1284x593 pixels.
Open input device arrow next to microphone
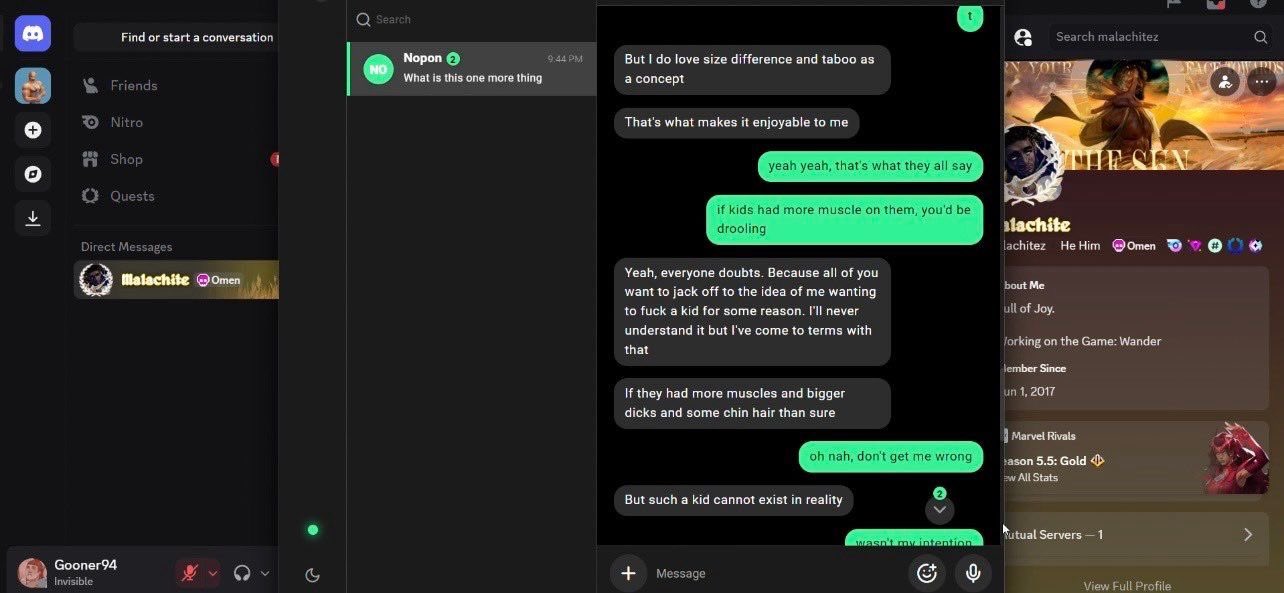[213, 573]
